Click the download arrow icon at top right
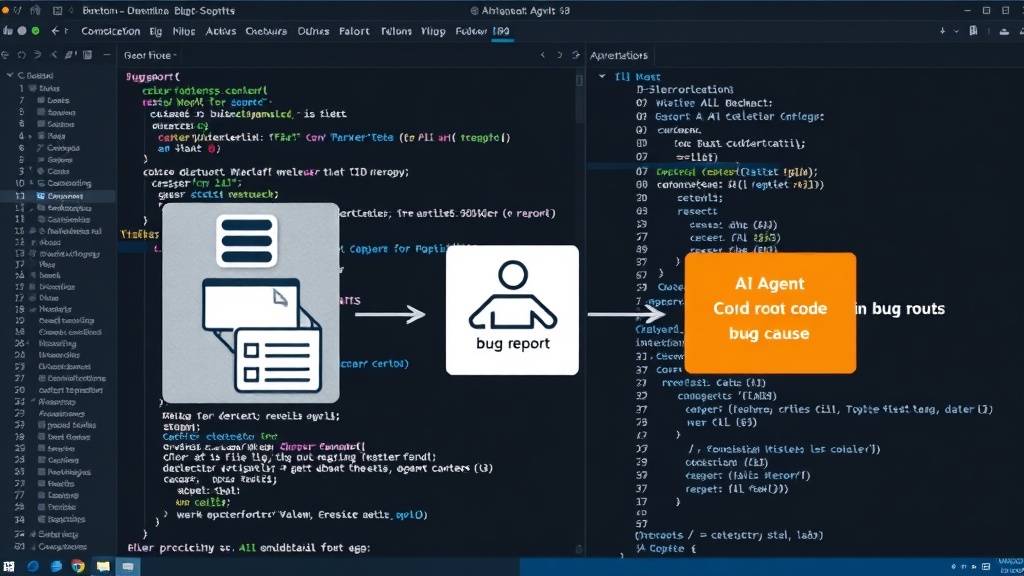This screenshot has width=1024, height=576. tap(942, 31)
